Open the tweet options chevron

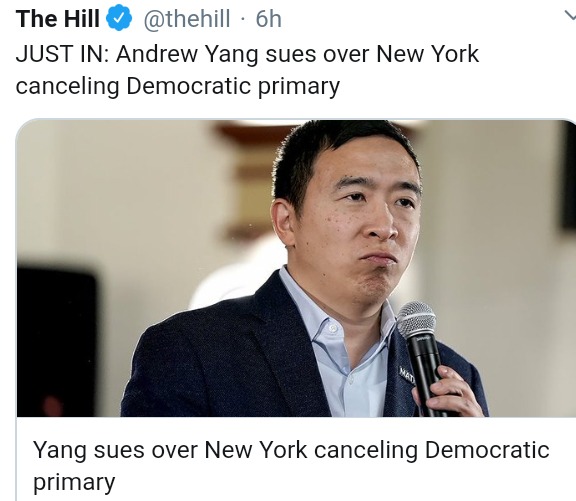[570, 16]
